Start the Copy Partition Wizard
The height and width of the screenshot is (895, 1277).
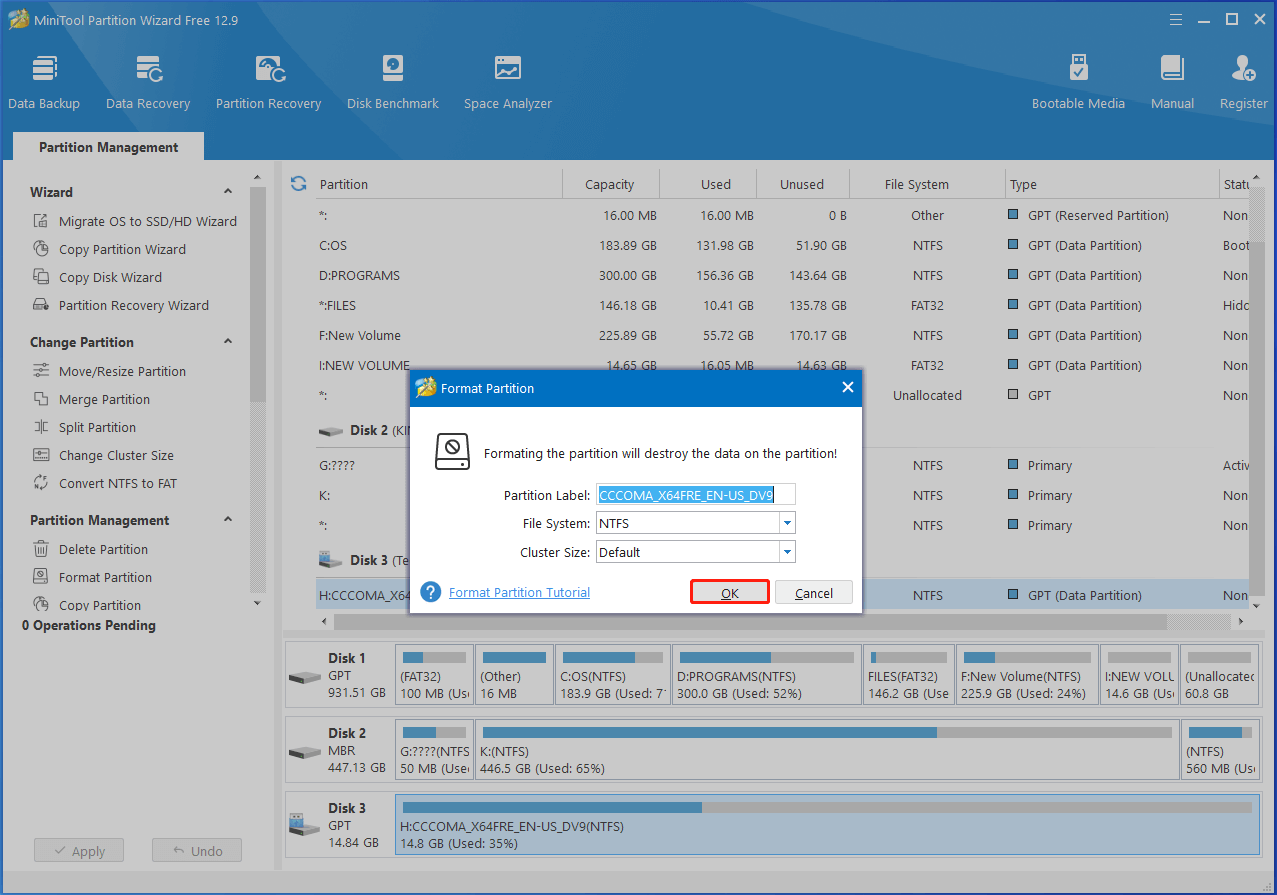110,249
